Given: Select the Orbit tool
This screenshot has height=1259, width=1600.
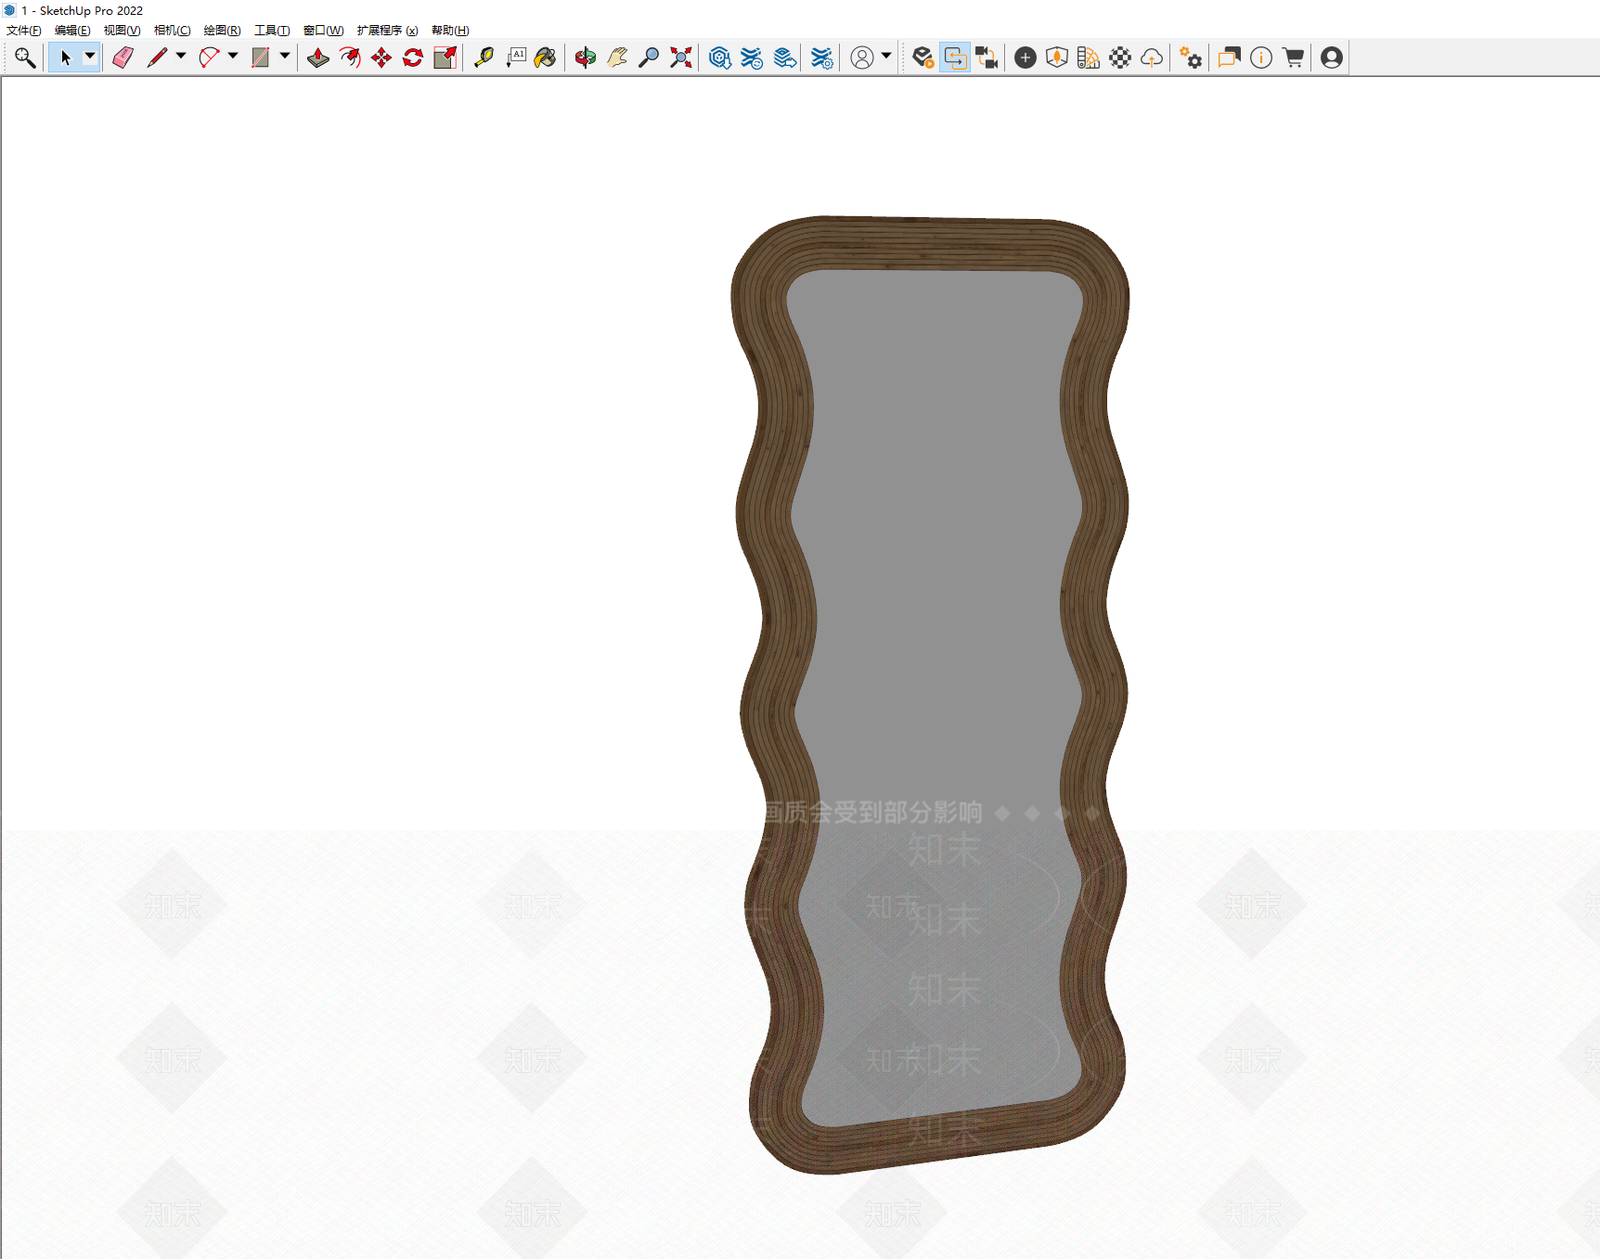Looking at the screenshot, I should point(586,58).
